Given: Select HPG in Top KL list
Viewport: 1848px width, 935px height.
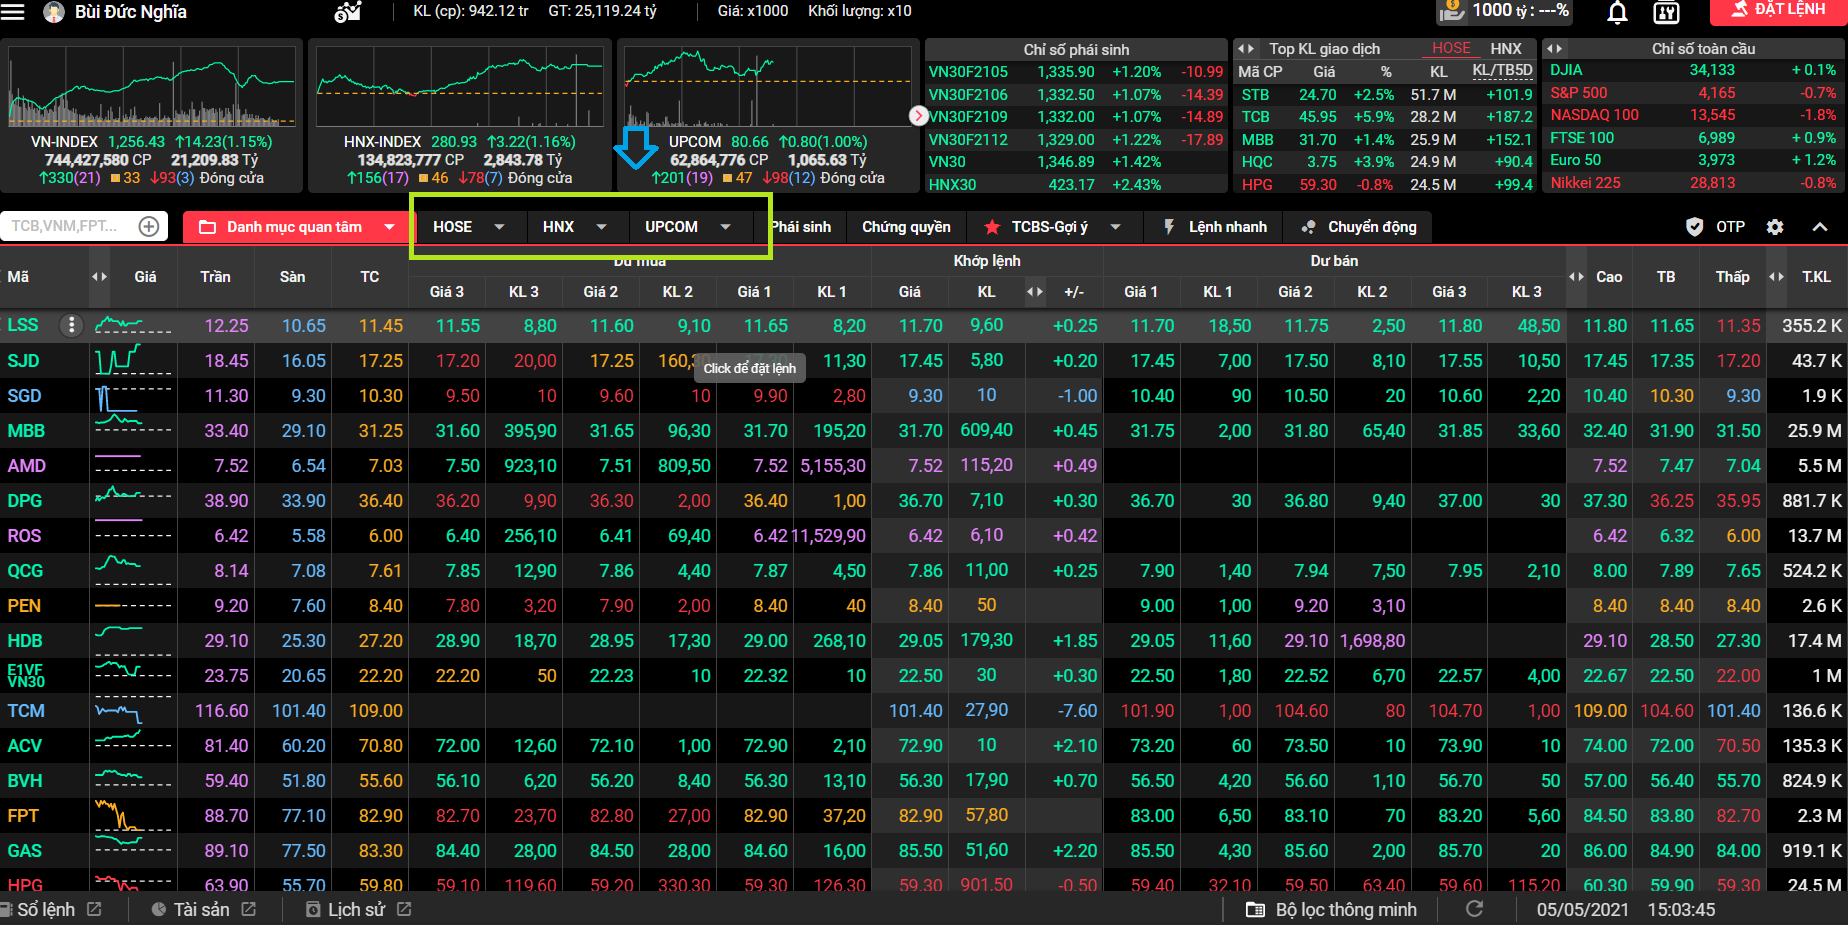Looking at the screenshot, I should coord(1257,185).
